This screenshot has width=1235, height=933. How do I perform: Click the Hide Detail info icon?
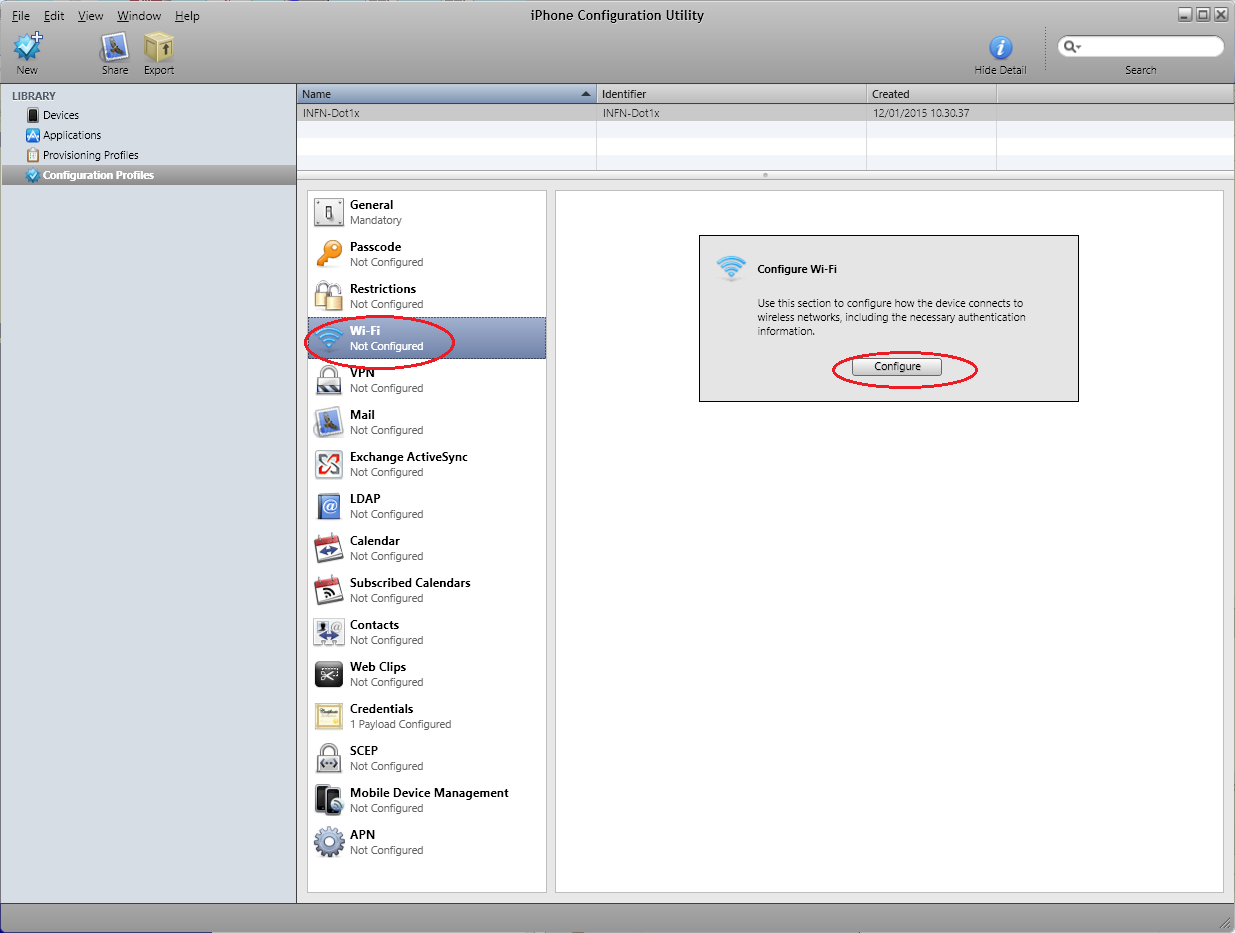tap(1001, 48)
